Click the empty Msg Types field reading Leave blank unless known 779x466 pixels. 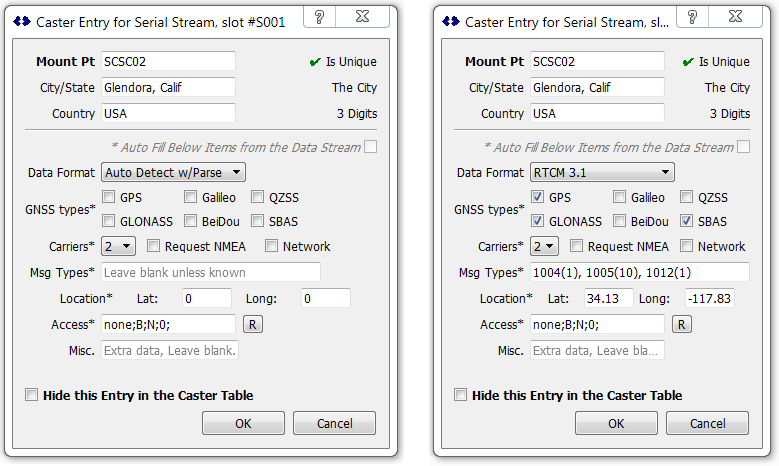211,272
